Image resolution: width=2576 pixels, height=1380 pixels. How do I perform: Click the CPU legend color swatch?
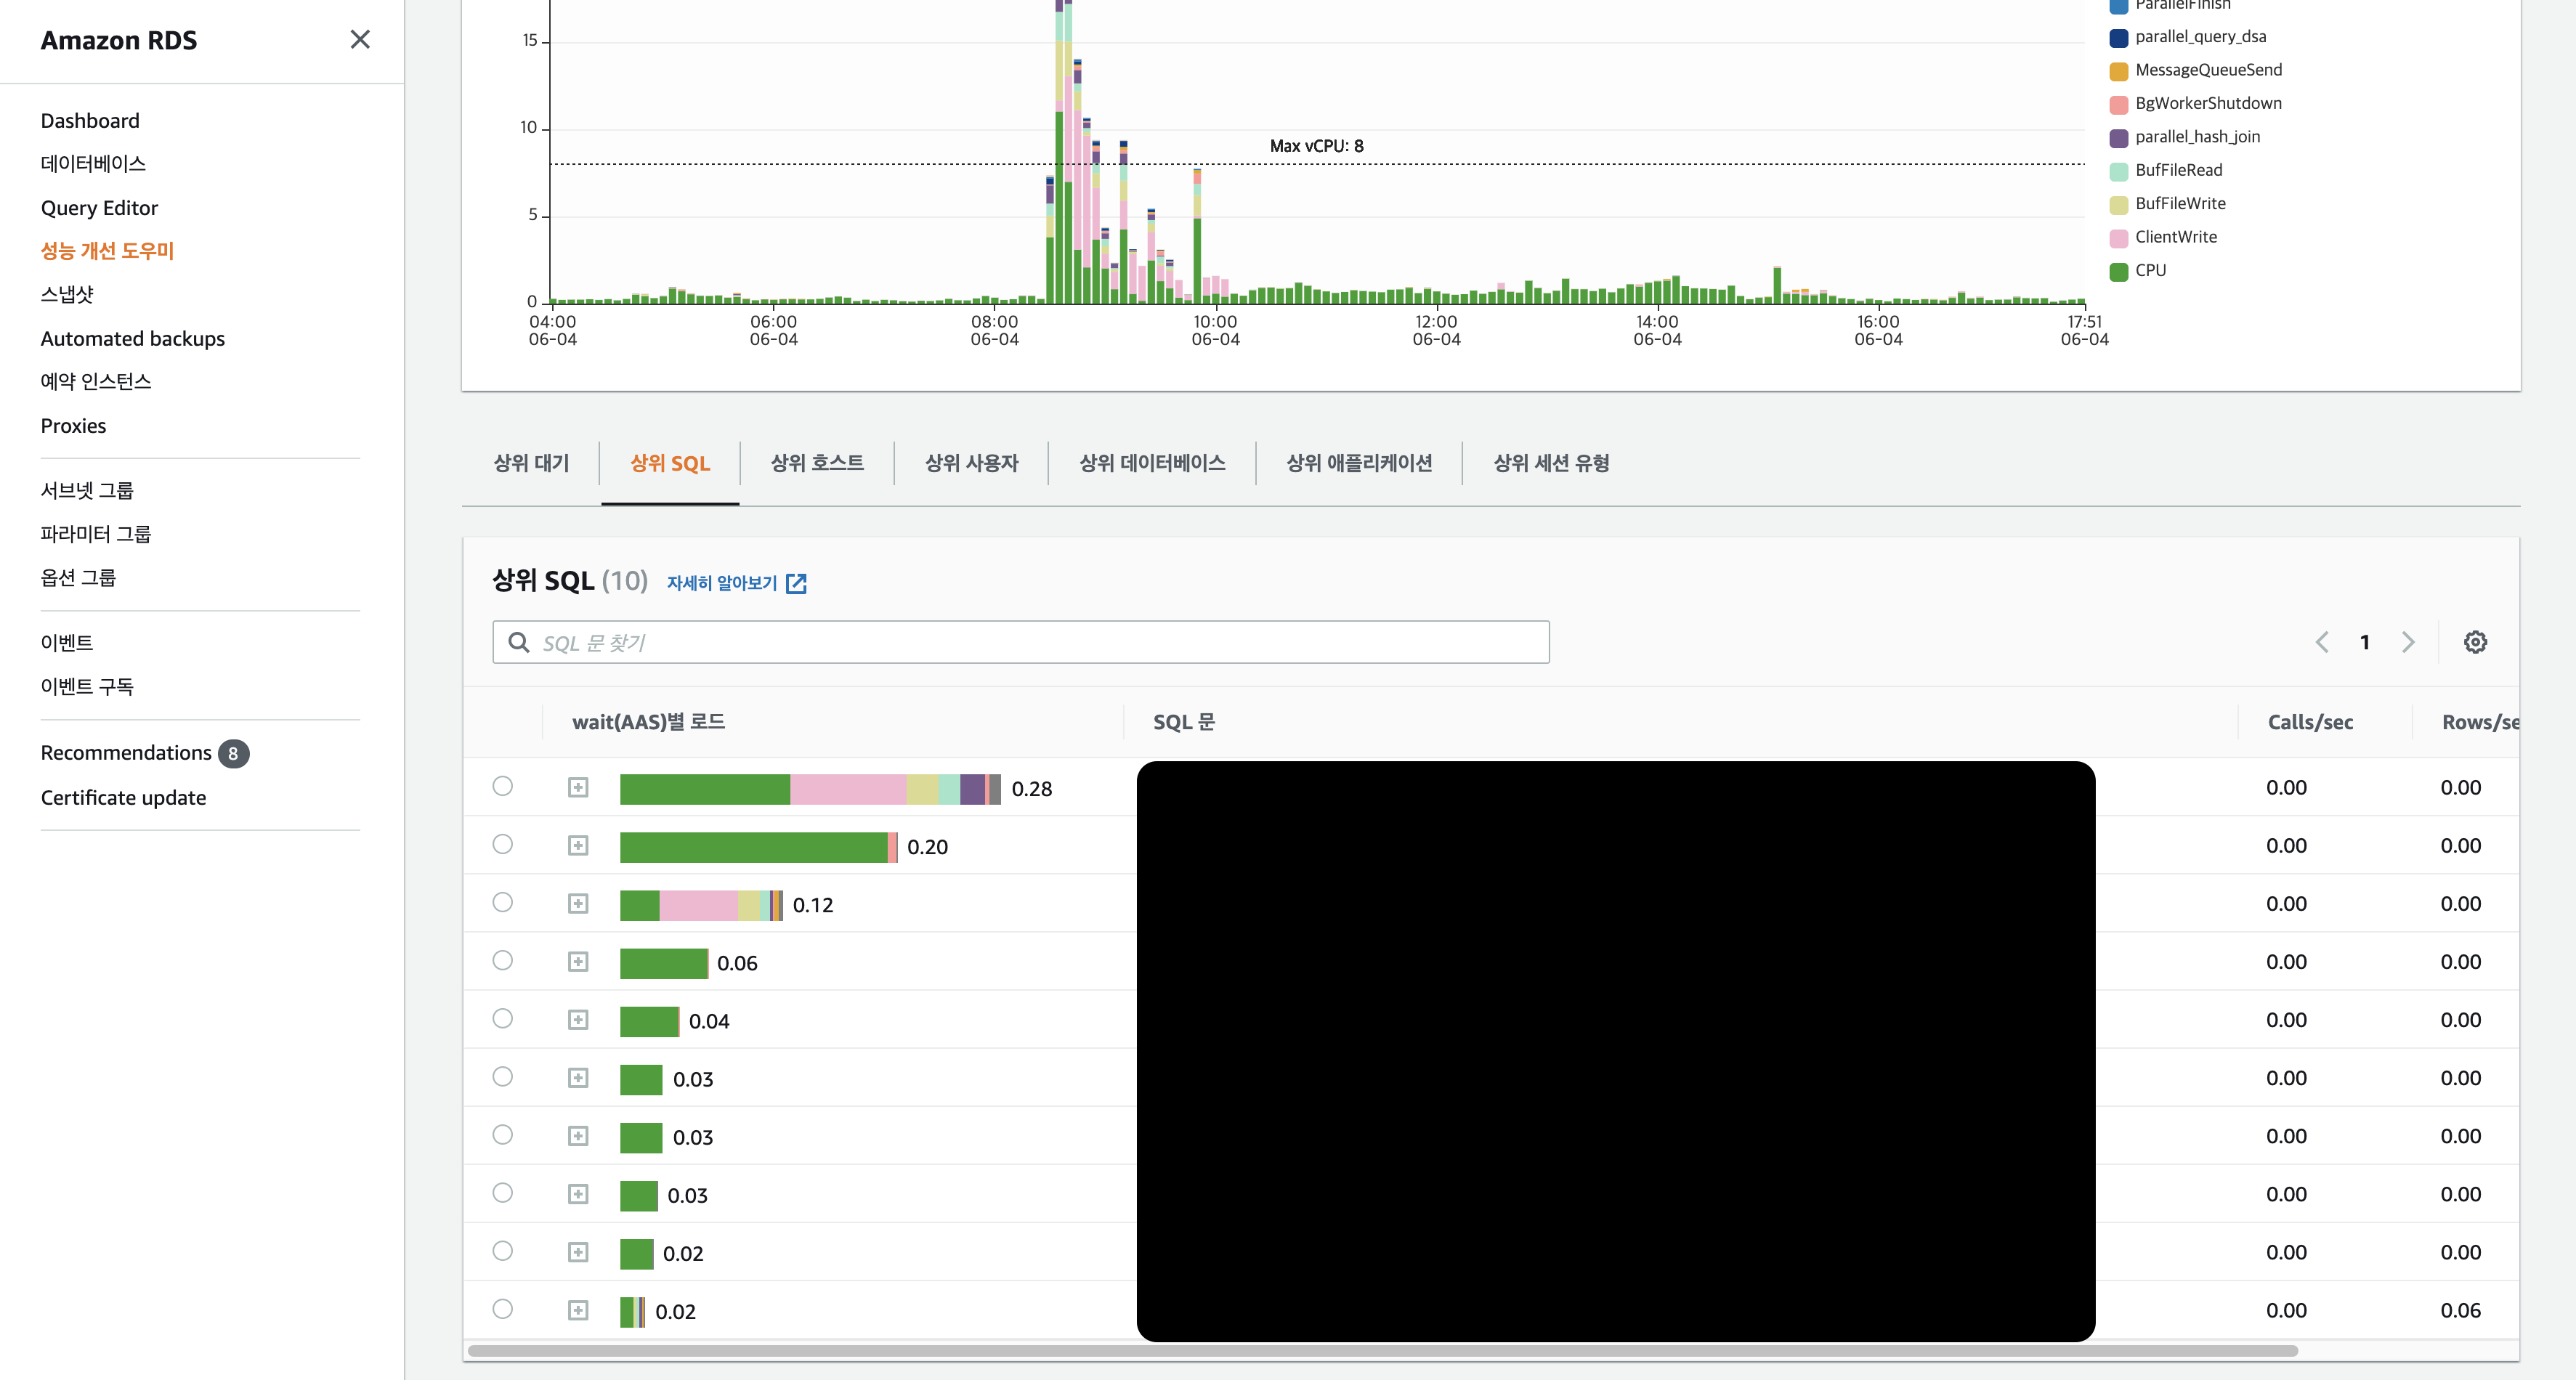click(x=2118, y=271)
